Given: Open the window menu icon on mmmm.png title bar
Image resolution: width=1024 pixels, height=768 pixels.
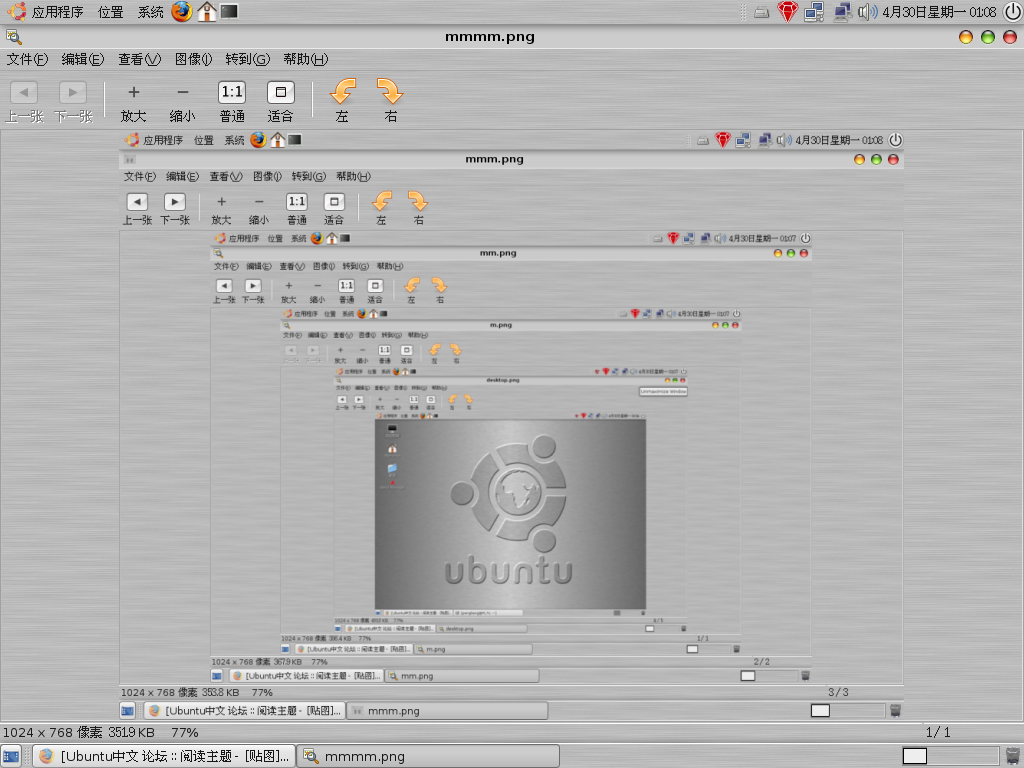Looking at the screenshot, I should click(x=14, y=37).
